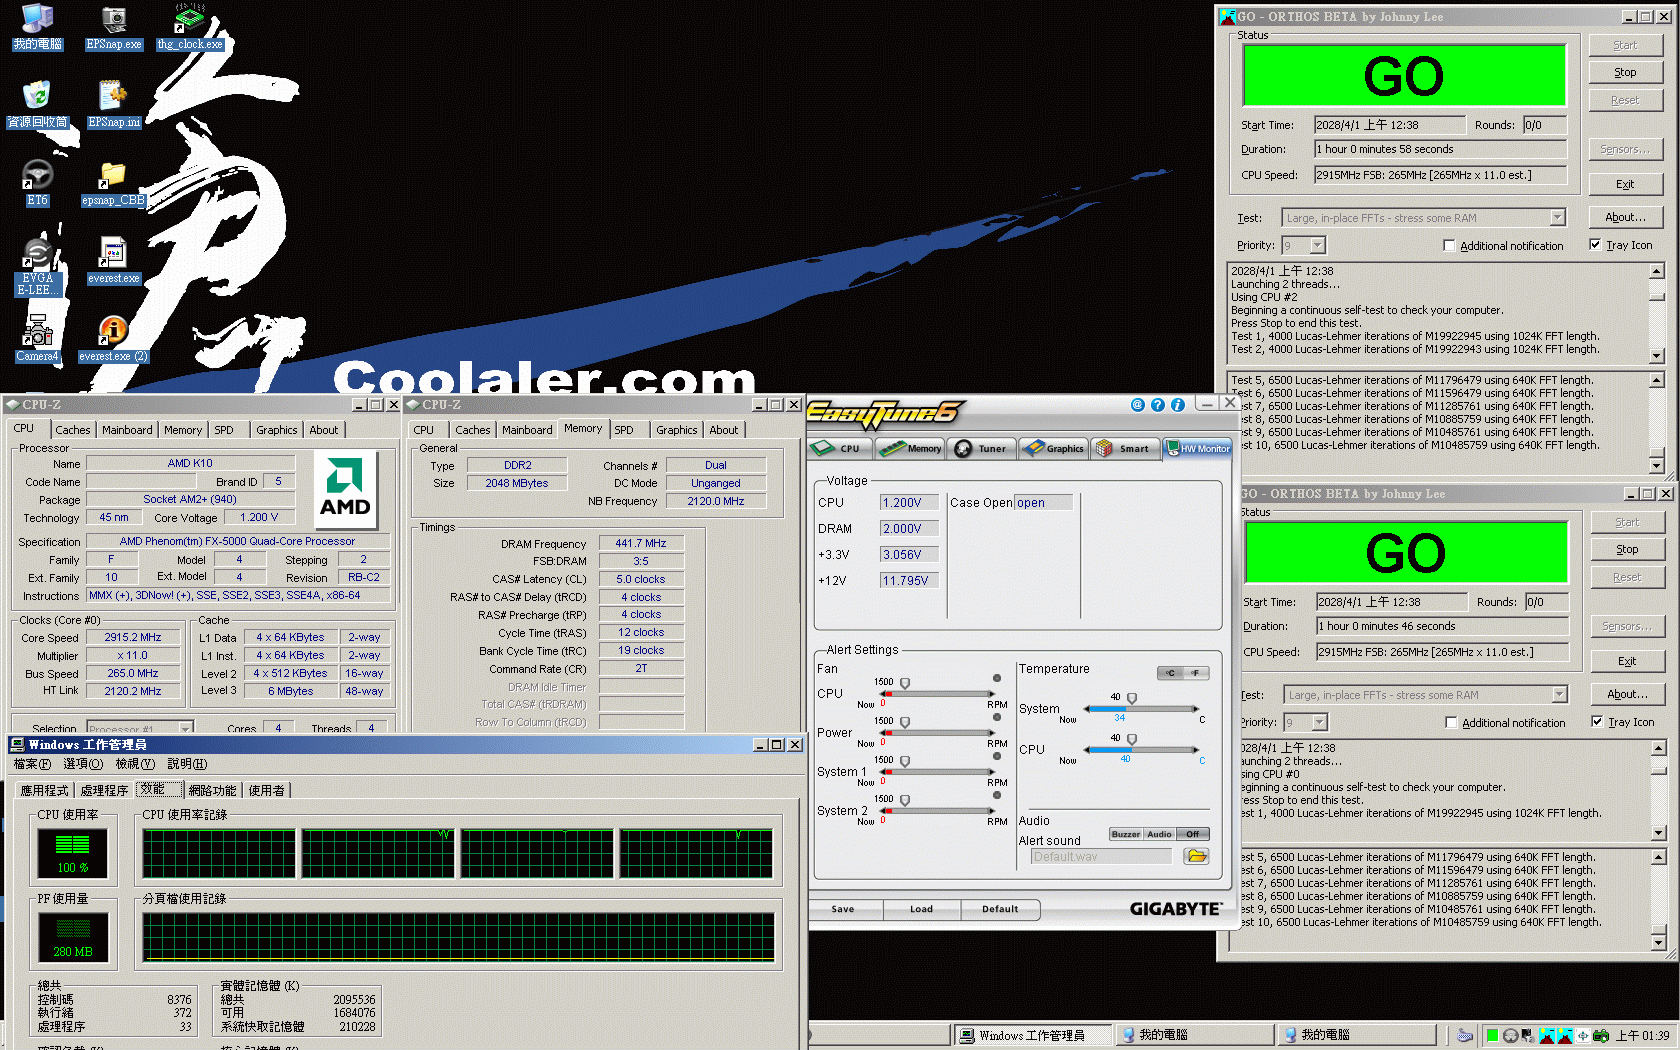Select the everest.exe desktop icon

tap(114, 260)
